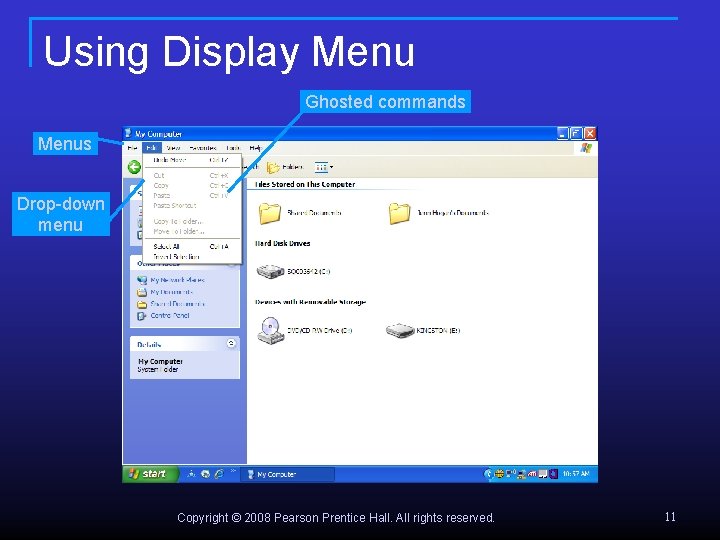Click the ghosted Copy To Folder command
Screen dimensions: 720x540
pos(192,221)
